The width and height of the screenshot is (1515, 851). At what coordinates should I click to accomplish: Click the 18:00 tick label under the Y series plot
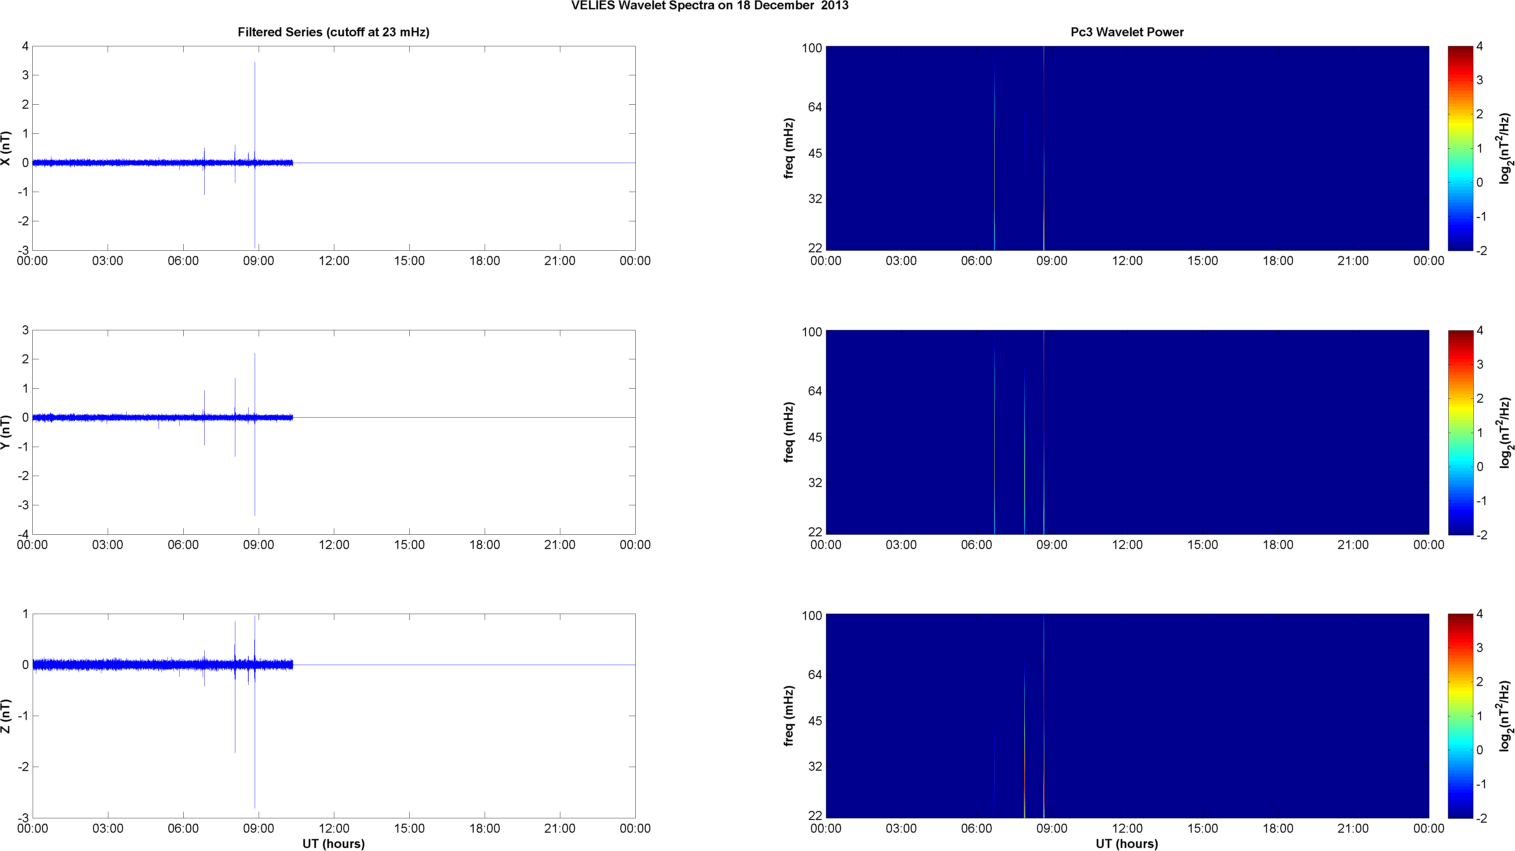485,545
